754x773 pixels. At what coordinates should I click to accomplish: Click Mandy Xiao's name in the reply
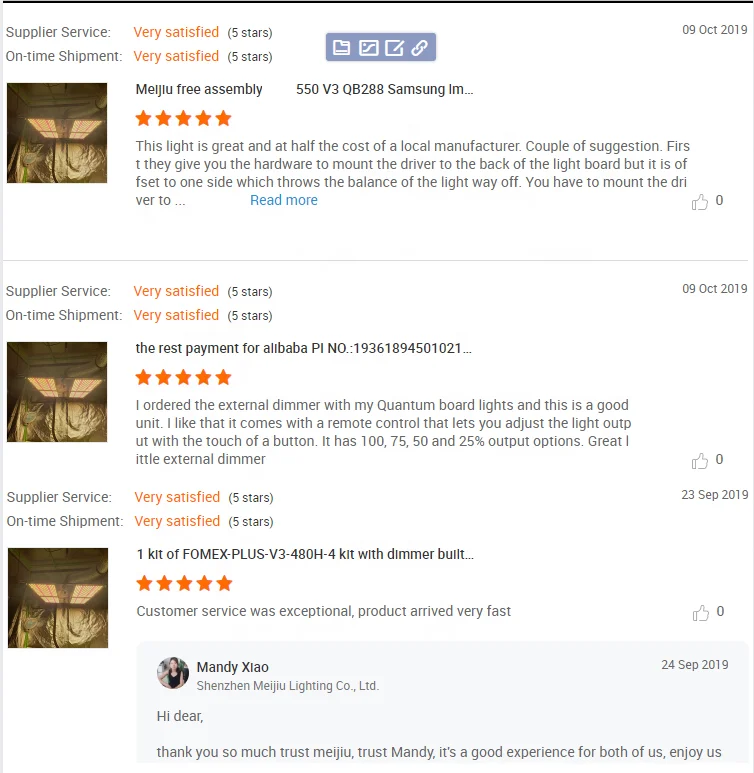click(x=233, y=667)
